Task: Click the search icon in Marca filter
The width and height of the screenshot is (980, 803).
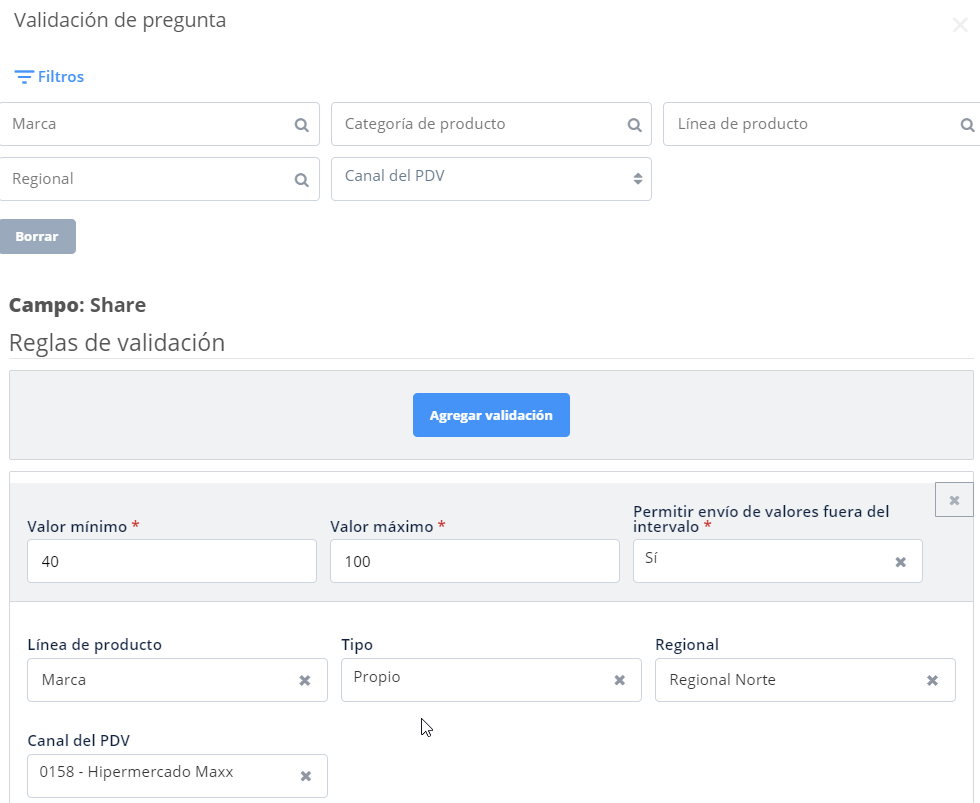Action: pyautogui.click(x=301, y=125)
